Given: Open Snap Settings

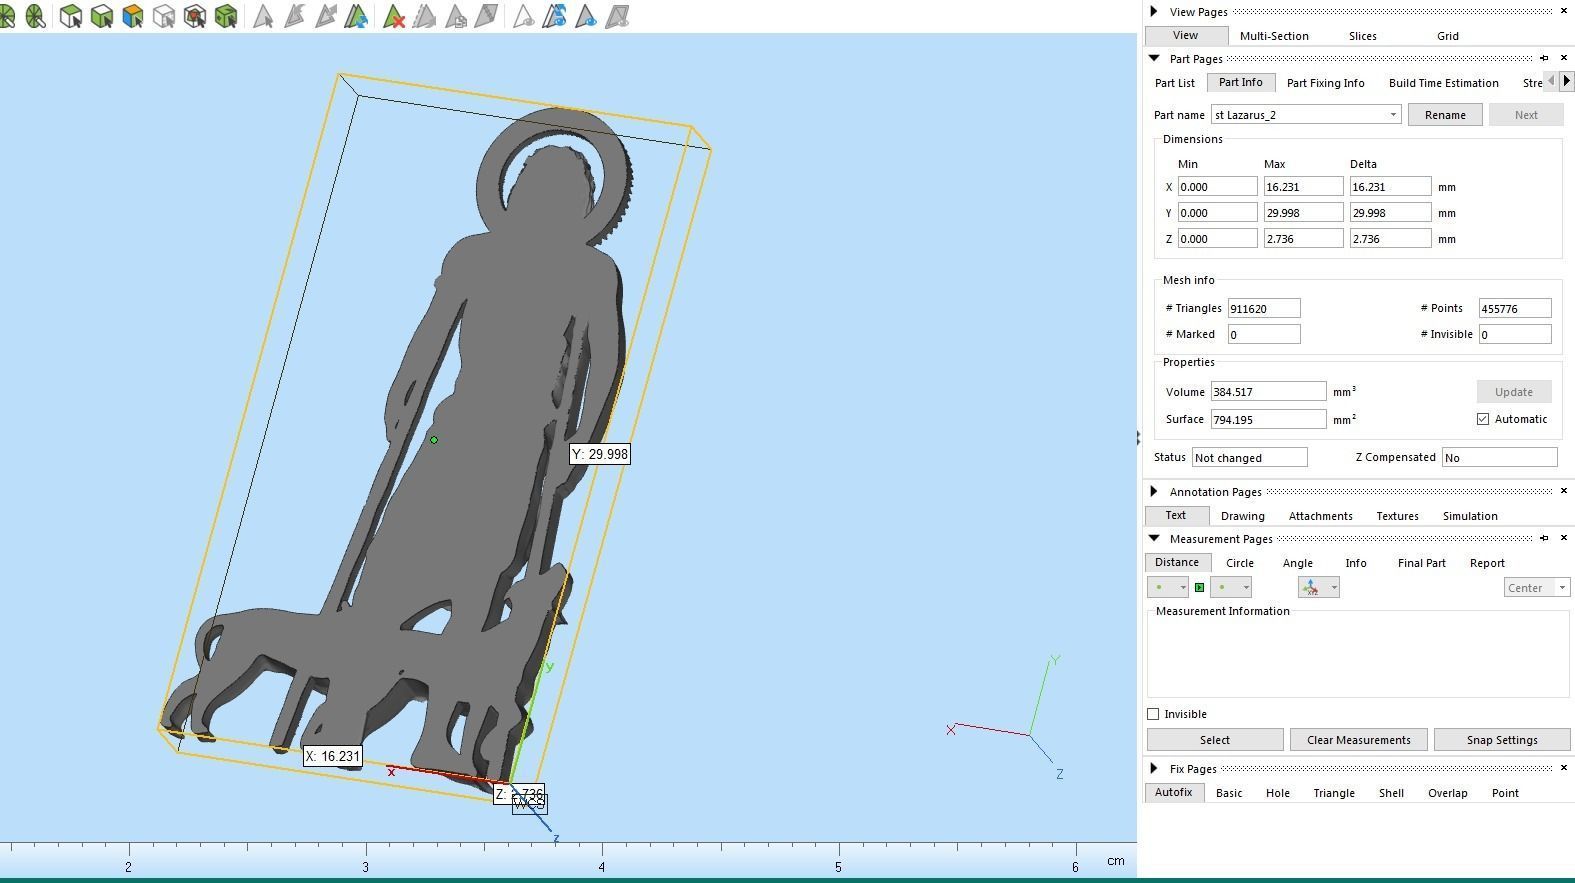Looking at the screenshot, I should point(1501,740).
